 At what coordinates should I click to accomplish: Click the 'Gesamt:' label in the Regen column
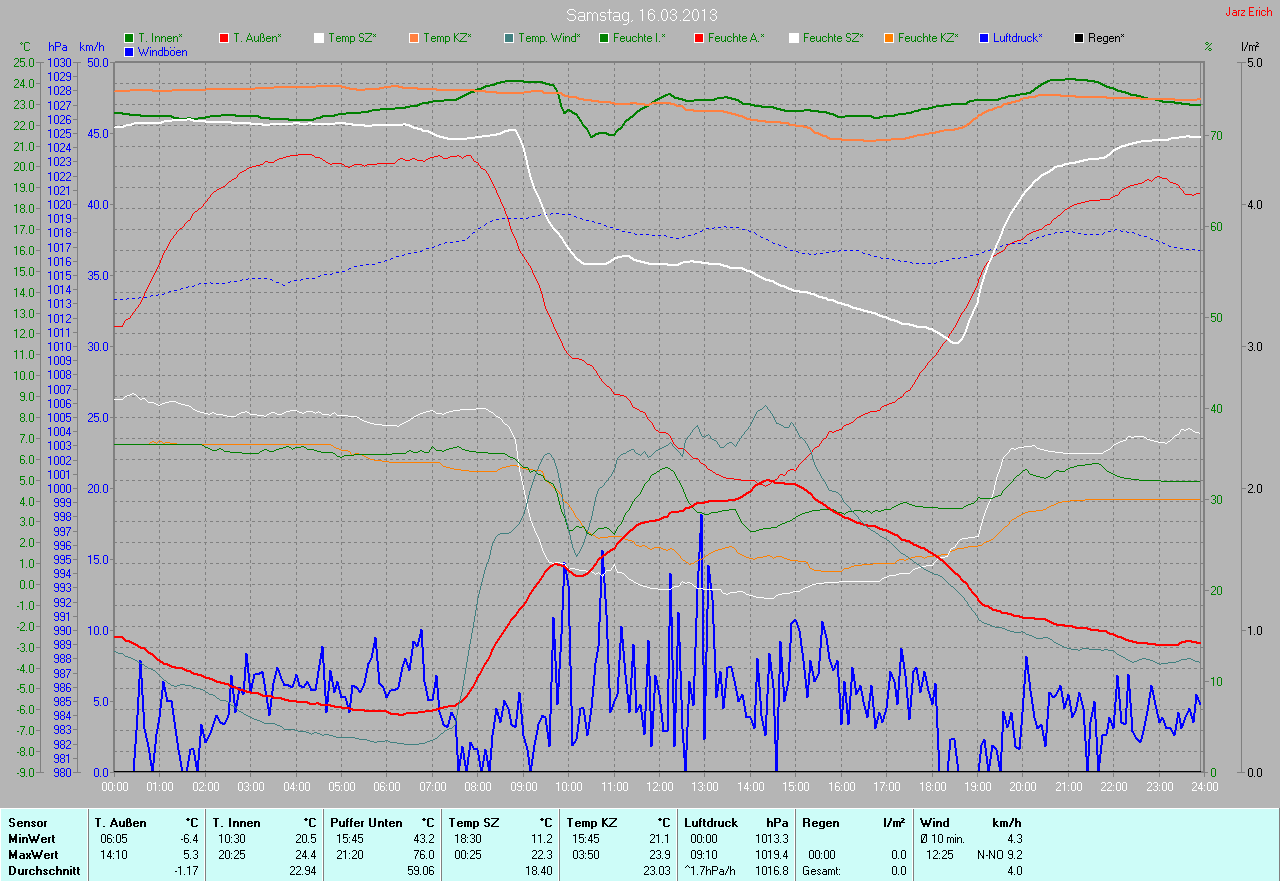pos(821,871)
